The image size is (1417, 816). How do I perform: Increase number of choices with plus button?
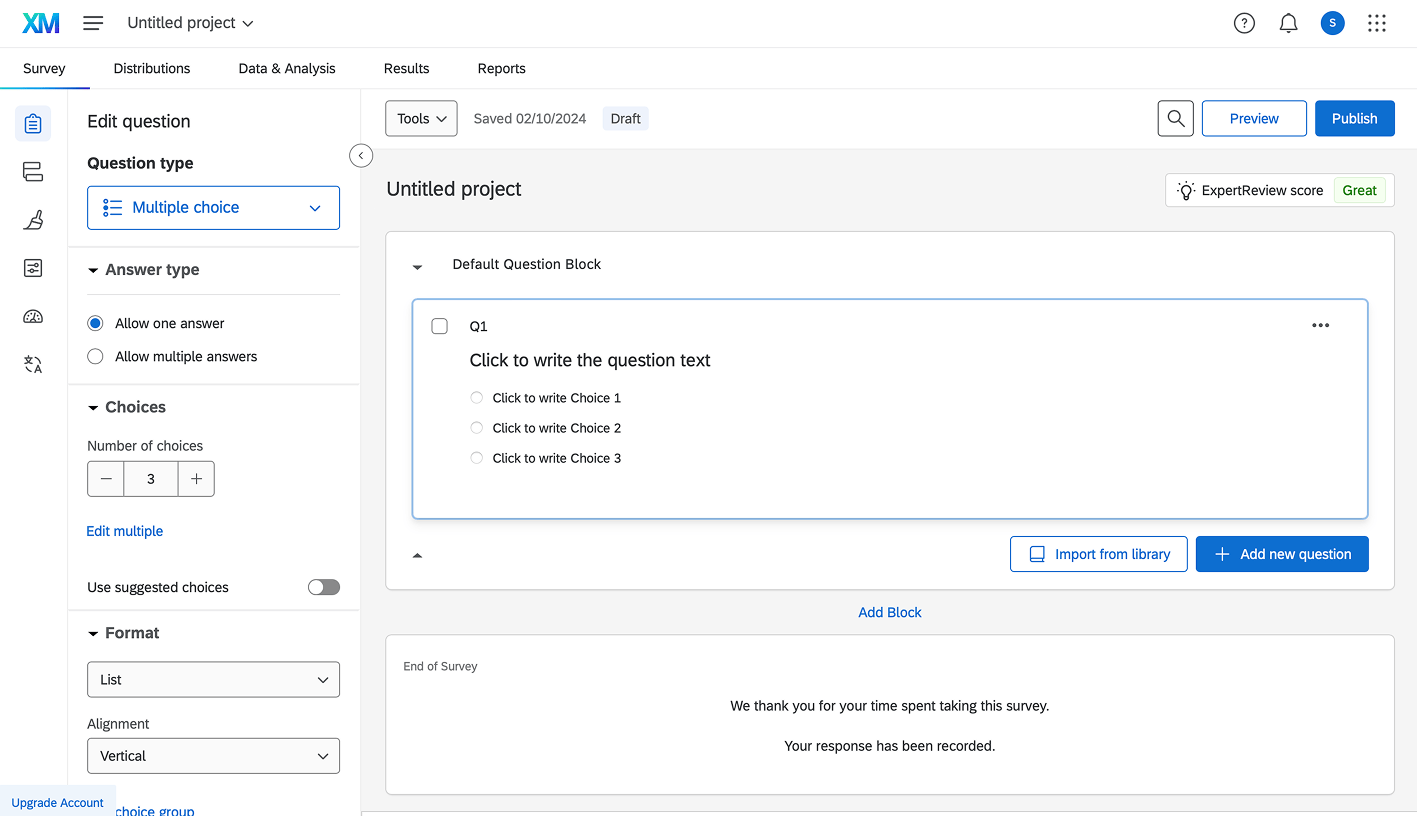(196, 479)
